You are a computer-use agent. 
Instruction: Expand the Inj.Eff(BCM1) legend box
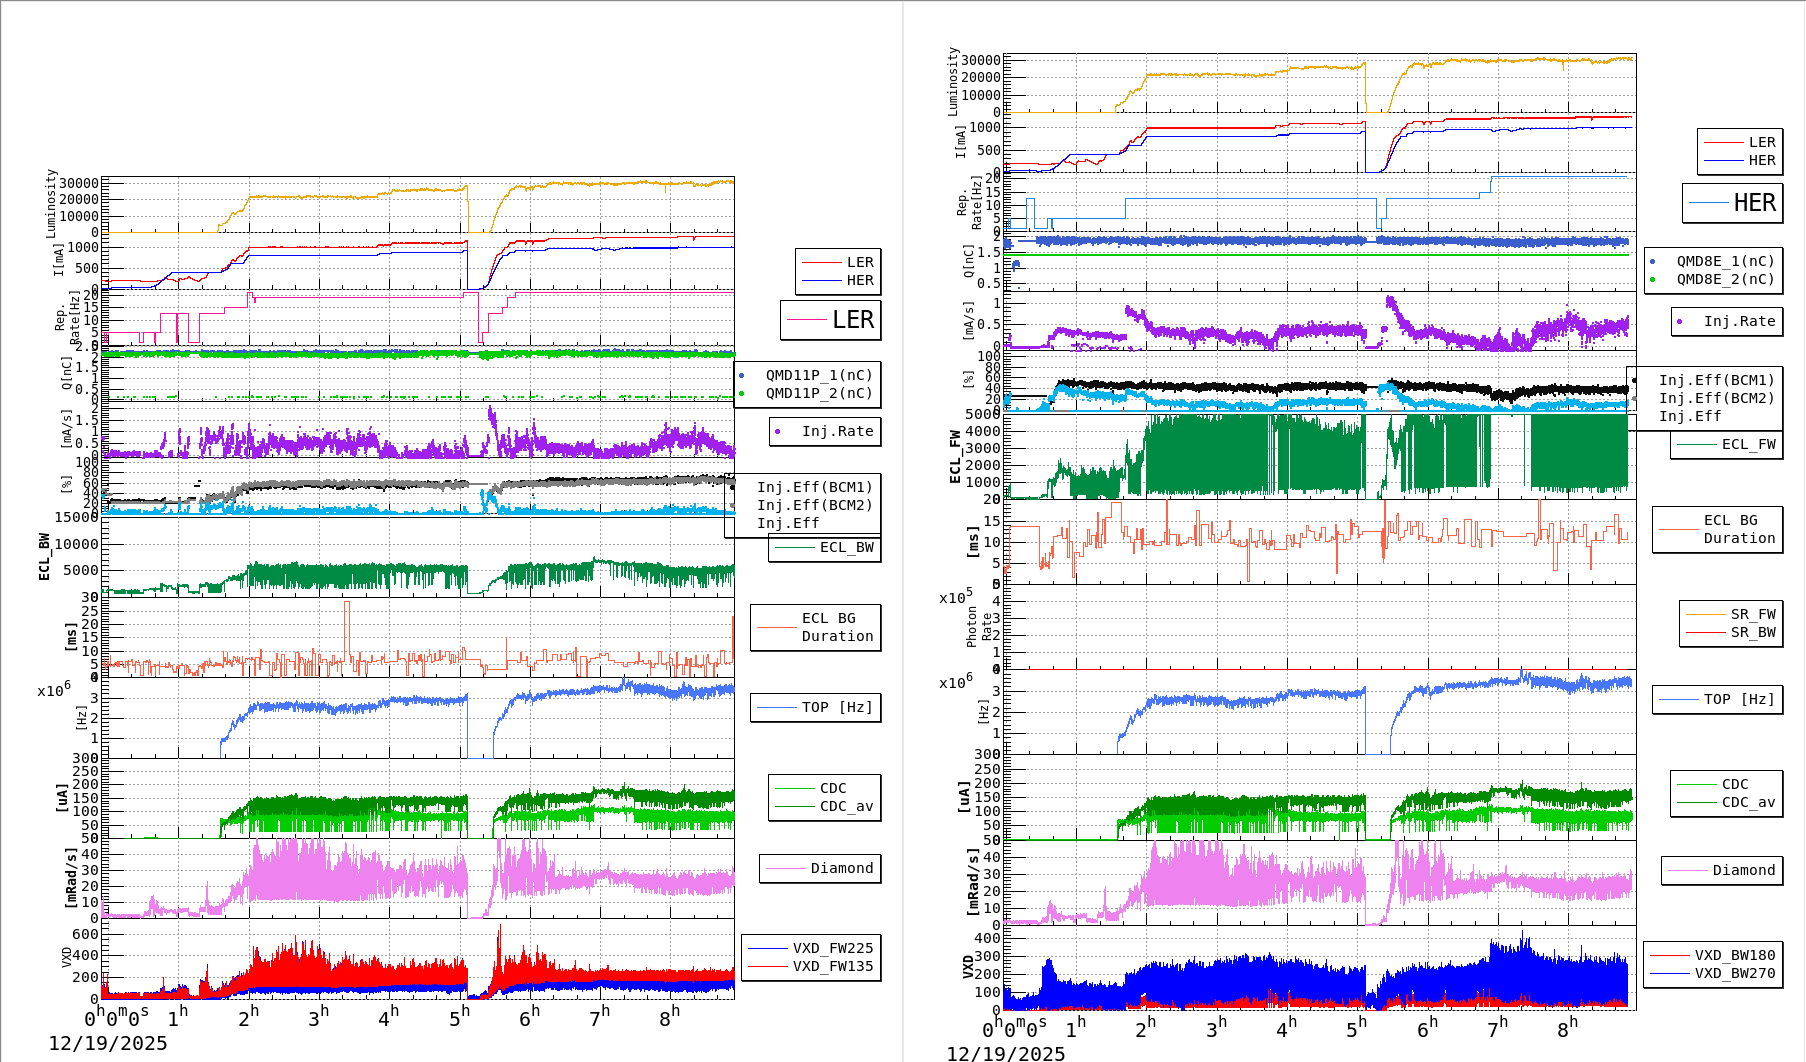pos(815,489)
